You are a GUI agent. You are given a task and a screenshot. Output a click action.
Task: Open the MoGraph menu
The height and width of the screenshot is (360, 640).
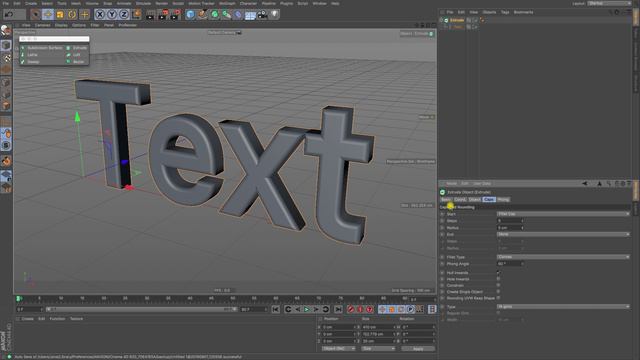point(227,3)
